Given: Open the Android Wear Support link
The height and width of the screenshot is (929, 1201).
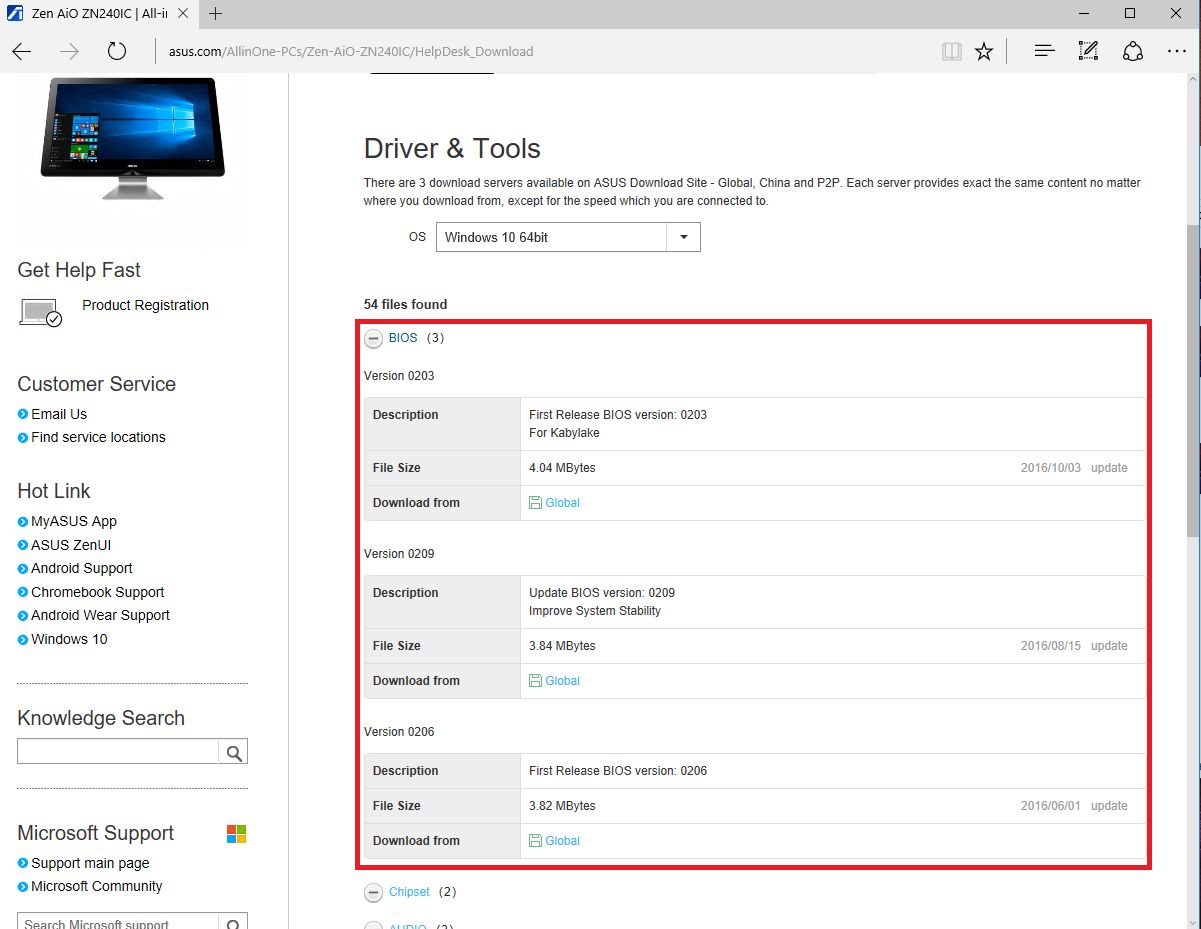Looking at the screenshot, I should pyautogui.click(x=101, y=615).
